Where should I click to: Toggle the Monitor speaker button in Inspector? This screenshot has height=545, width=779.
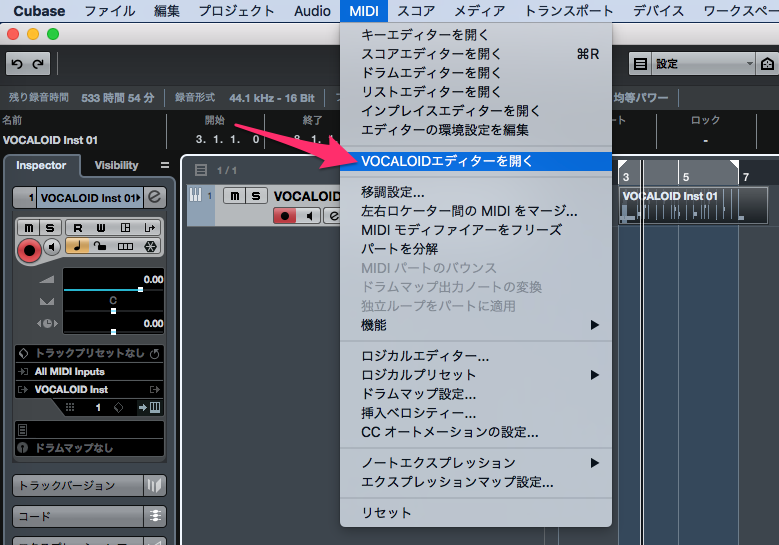pyautogui.click(x=52, y=246)
